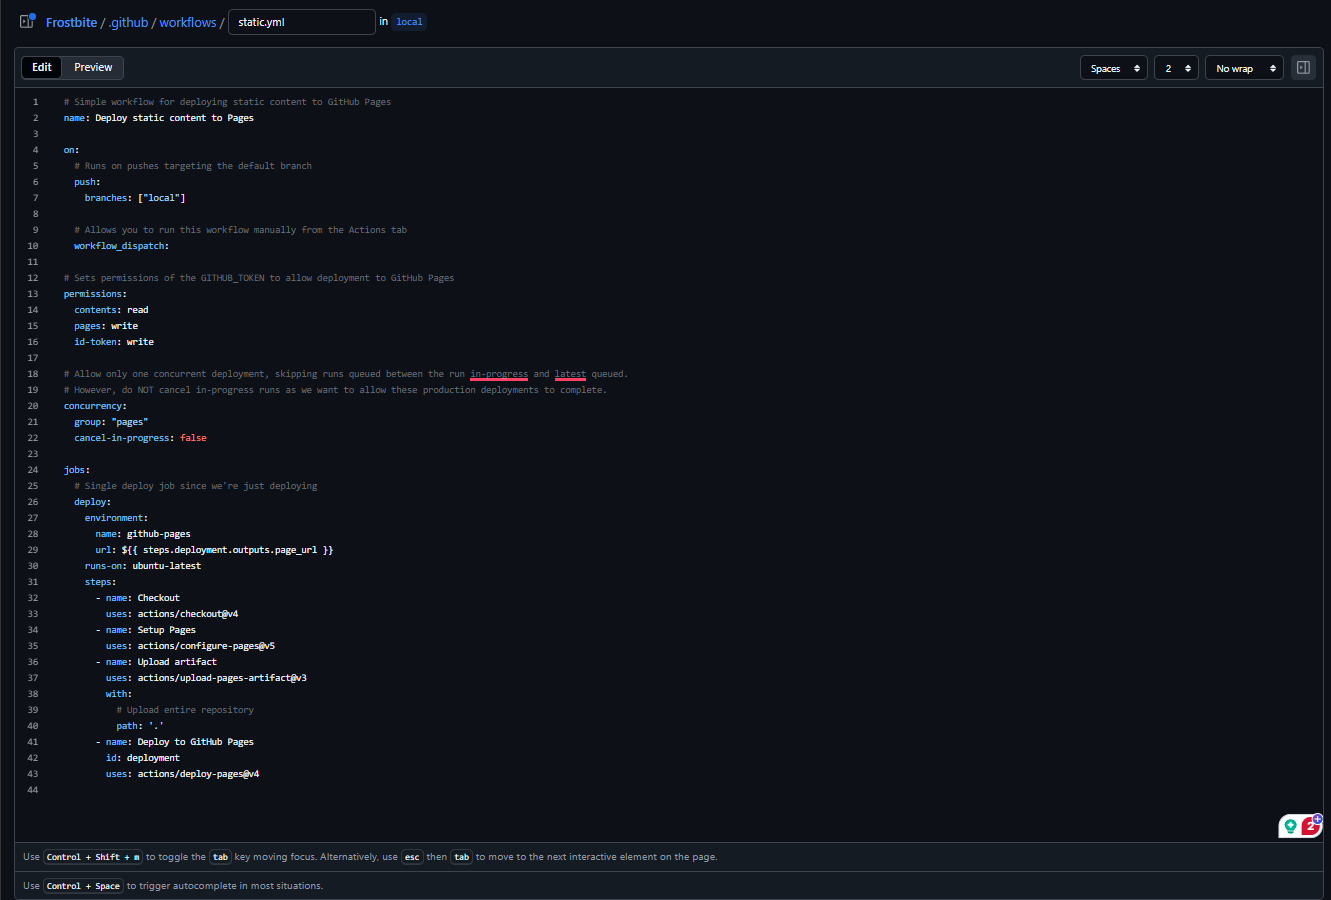Click the 'jobs:' line
This screenshot has width=1331, height=900.
point(77,470)
